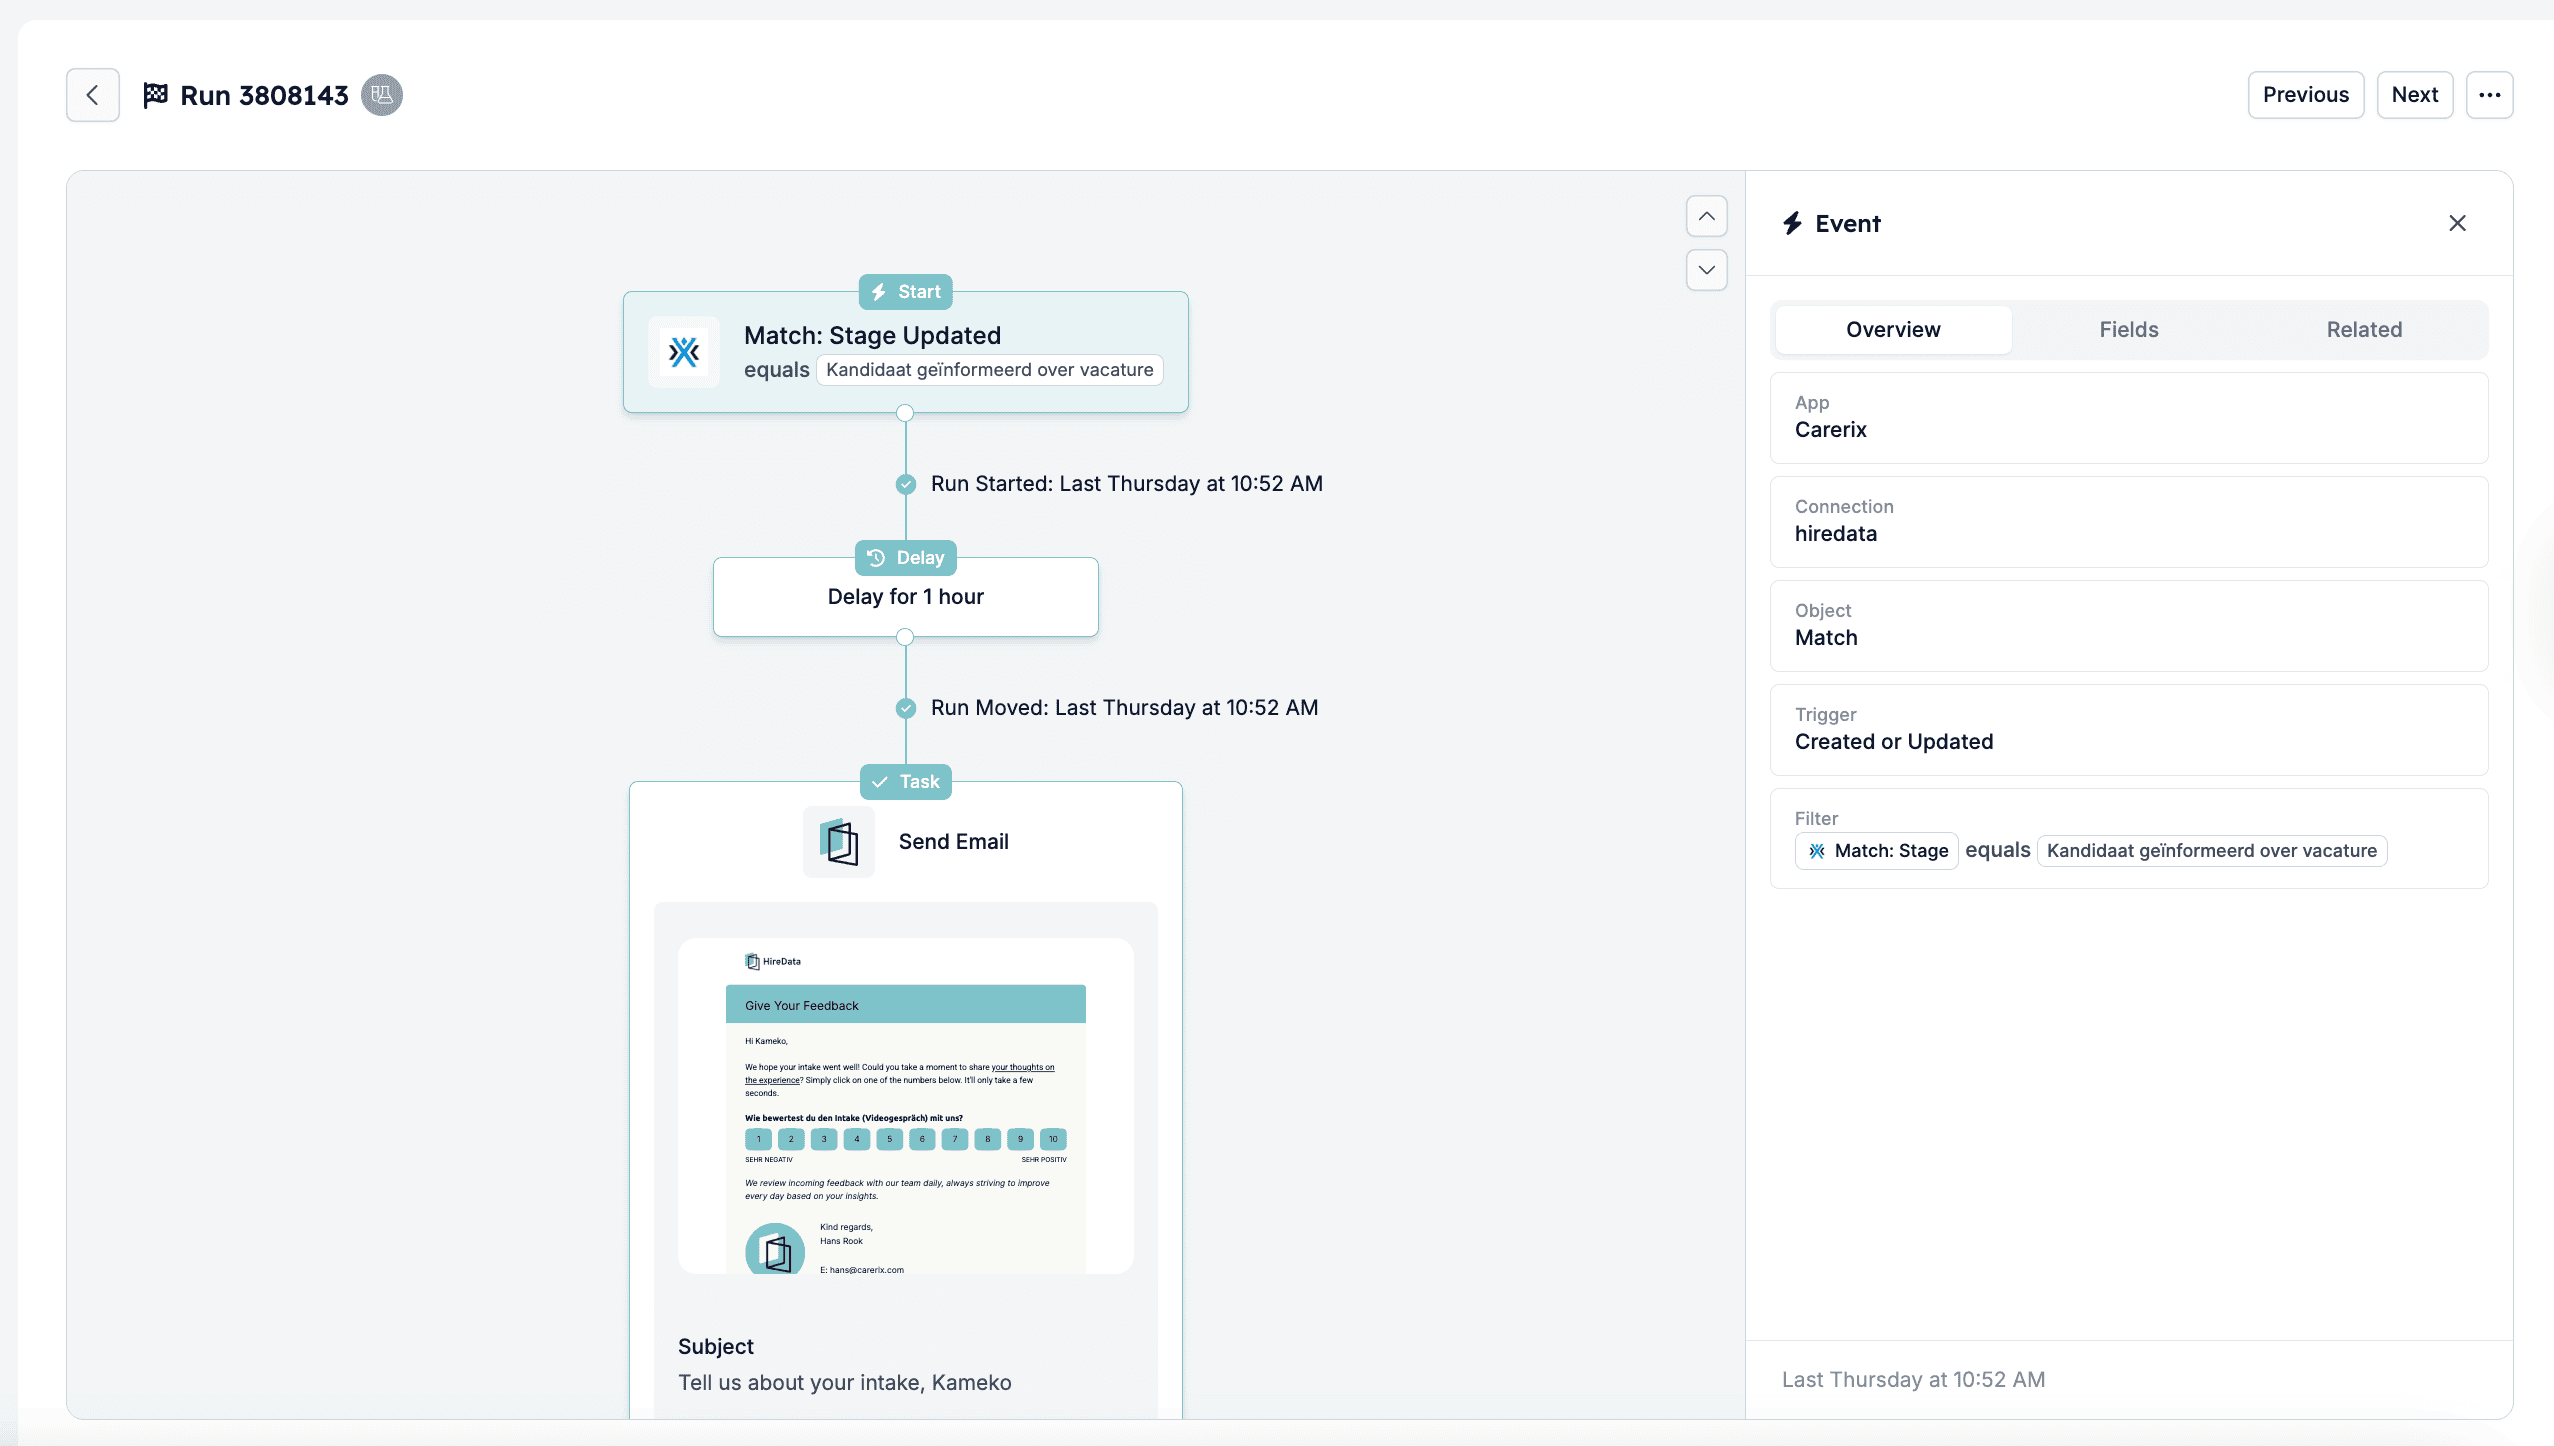Click the HireData logo in email preview
The image size is (2554, 1446).
click(773, 962)
